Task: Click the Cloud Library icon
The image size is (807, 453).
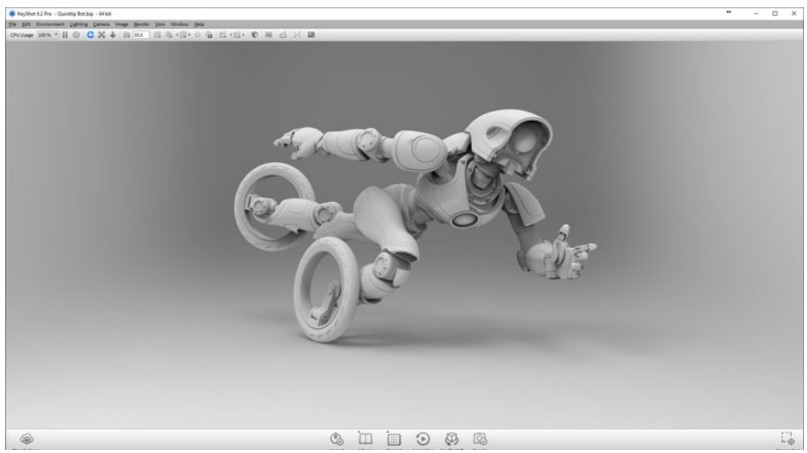Action: [26, 438]
